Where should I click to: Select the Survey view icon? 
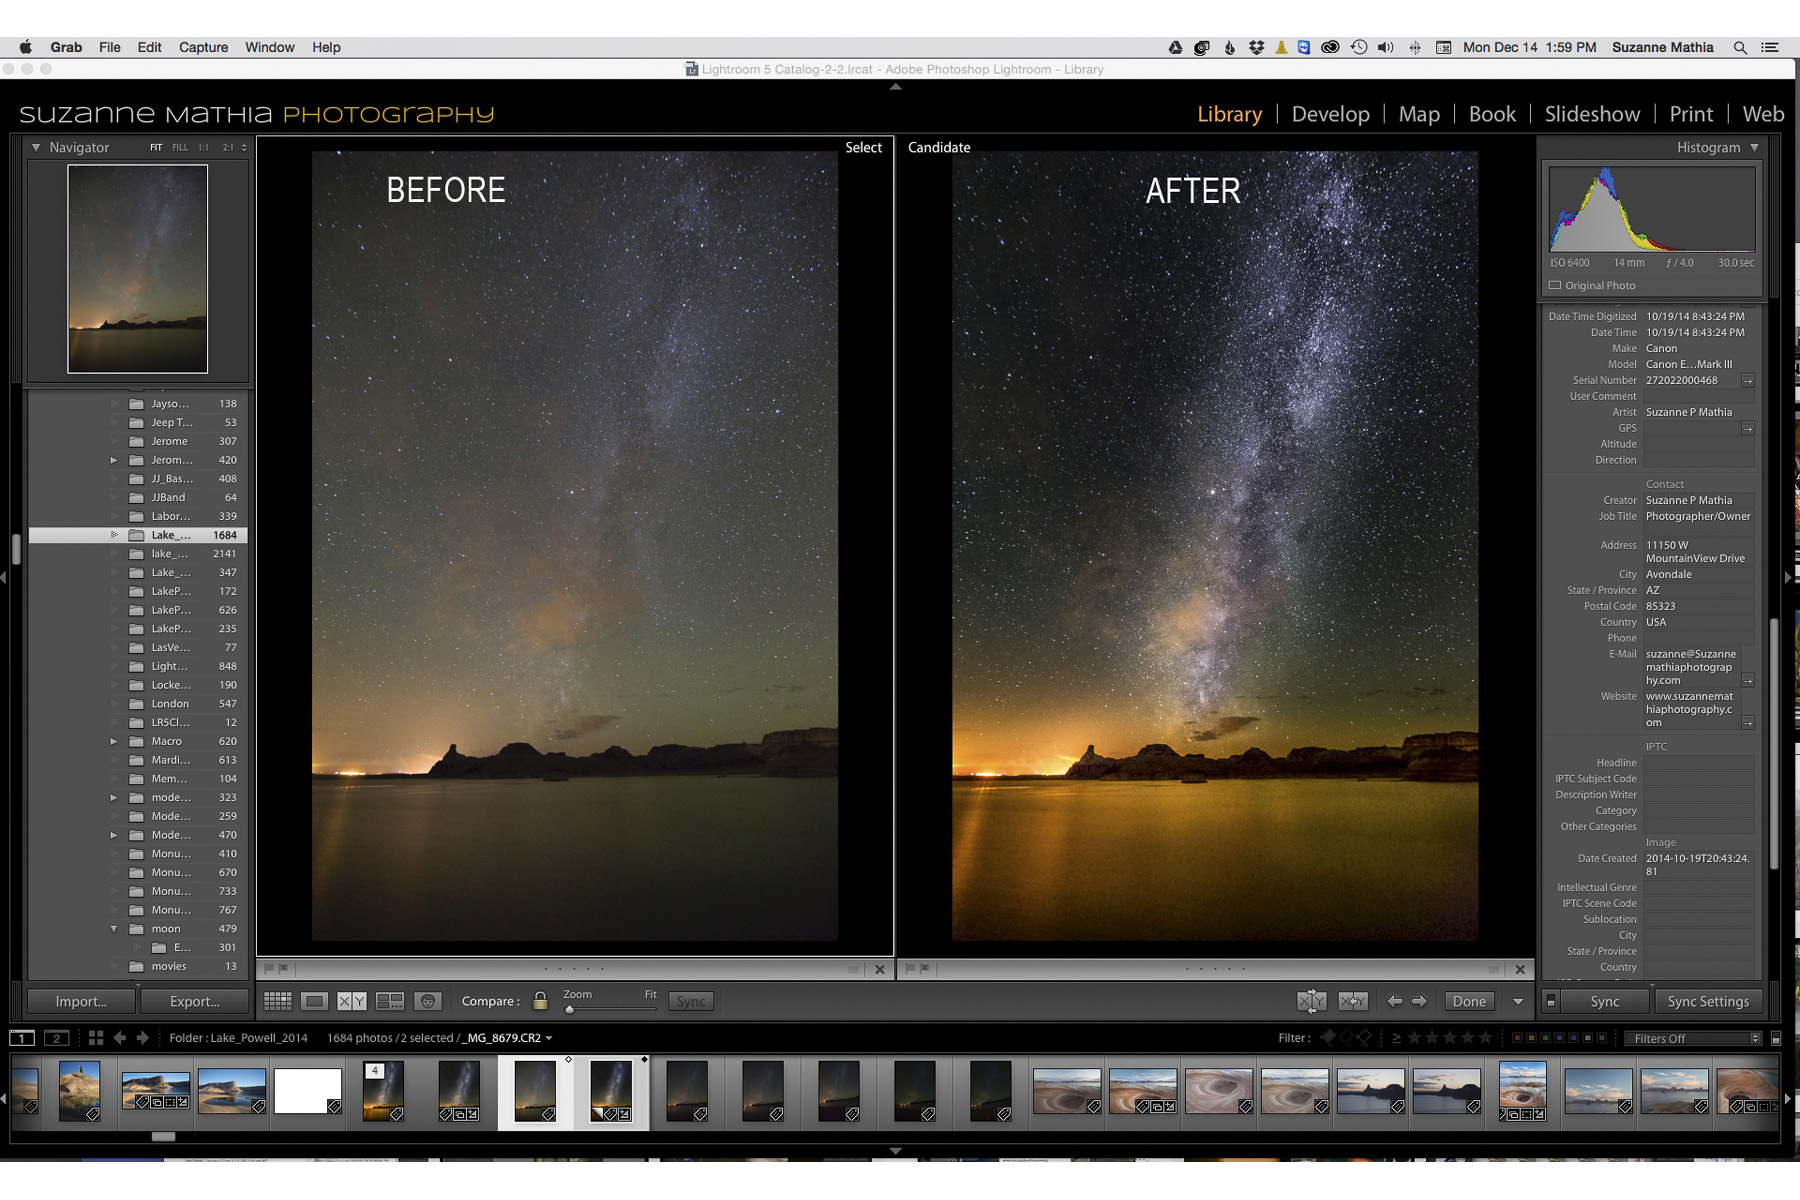(x=390, y=1001)
